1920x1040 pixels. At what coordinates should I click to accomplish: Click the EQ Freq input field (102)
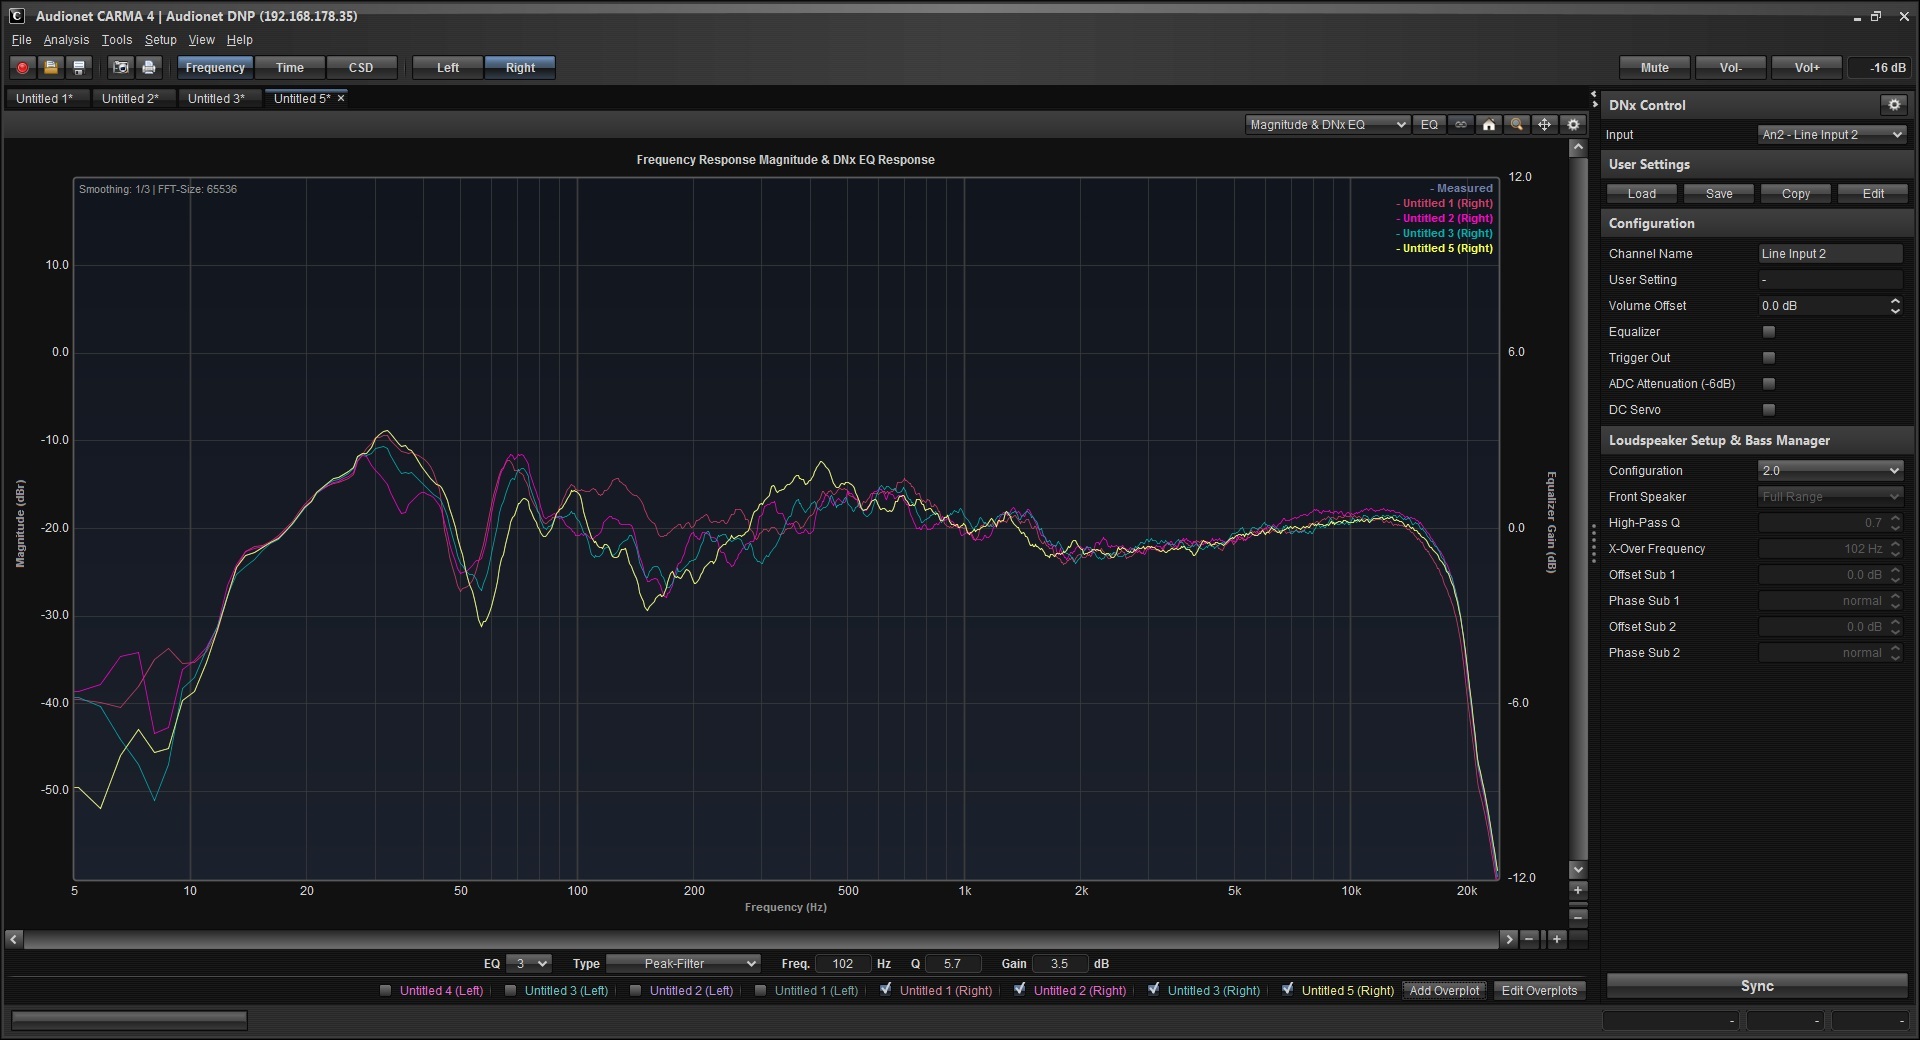[x=842, y=964]
